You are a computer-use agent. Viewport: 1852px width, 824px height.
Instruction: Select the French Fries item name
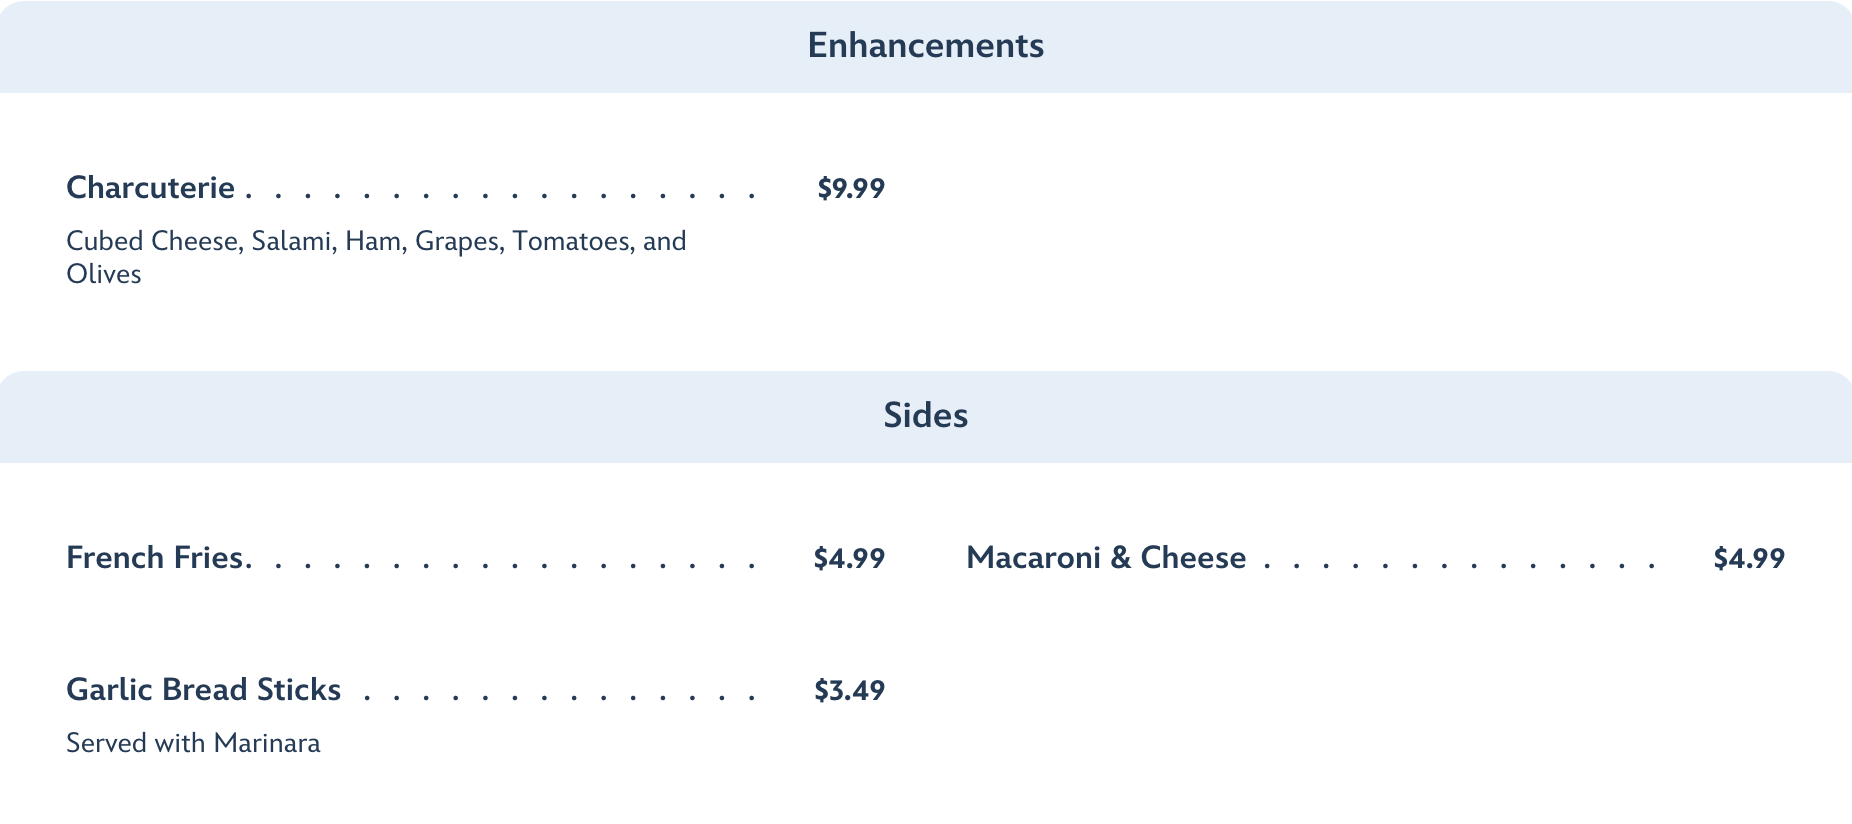[x=156, y=558]
